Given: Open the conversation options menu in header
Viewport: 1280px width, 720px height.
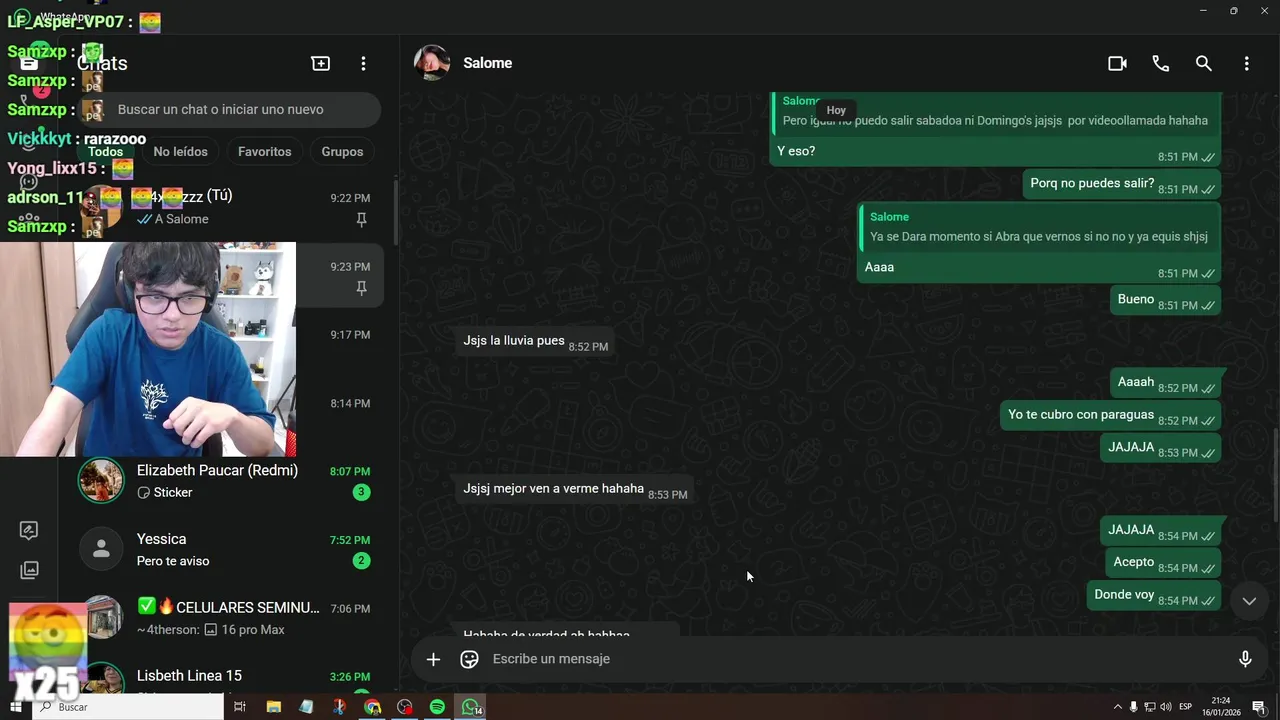Looking at the screenshot, I should click(1246, 63).
